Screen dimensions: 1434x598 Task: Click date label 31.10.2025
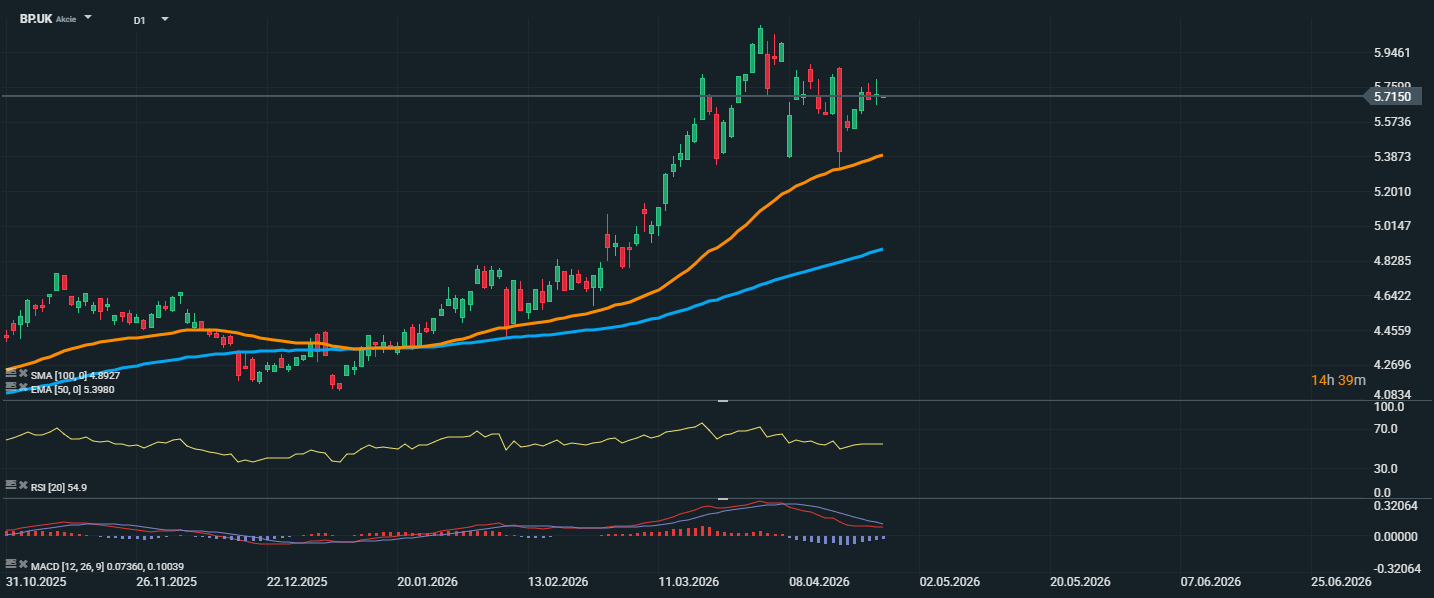coord(34,582)
